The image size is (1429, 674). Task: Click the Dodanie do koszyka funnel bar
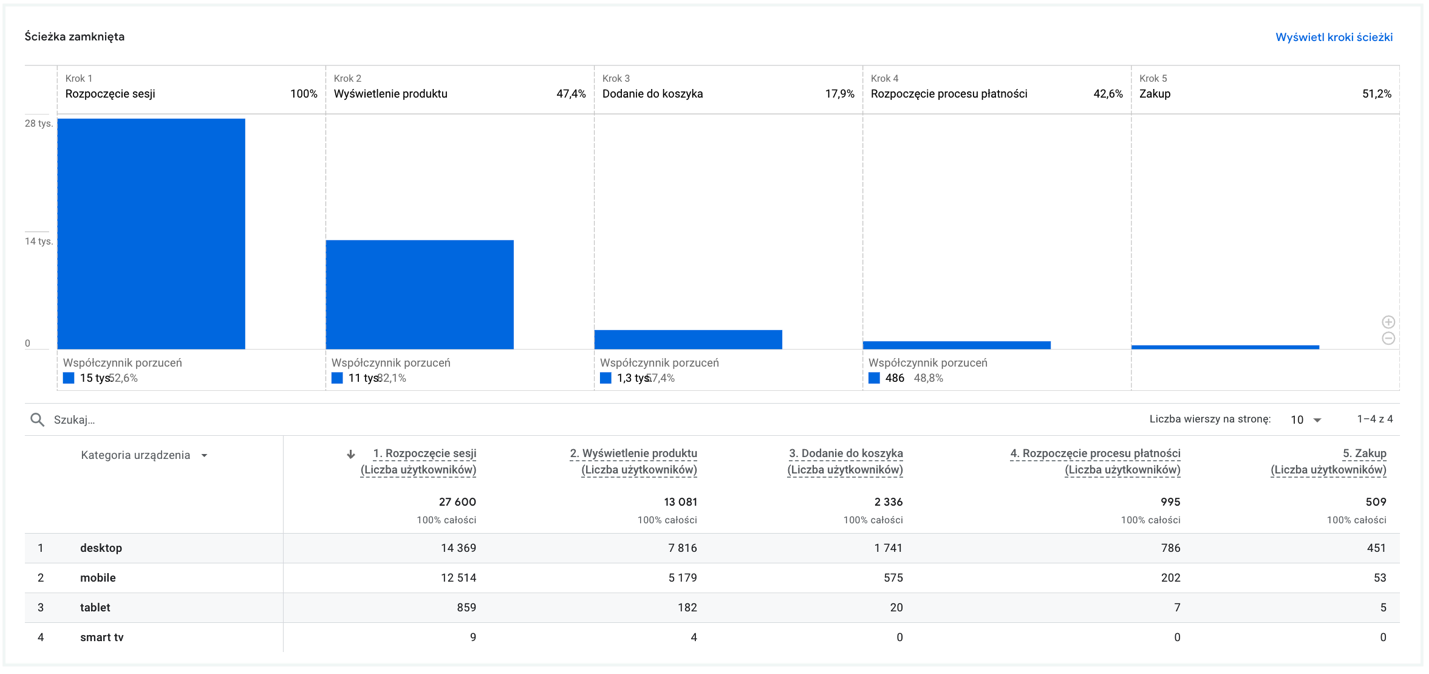coord(688,340)
